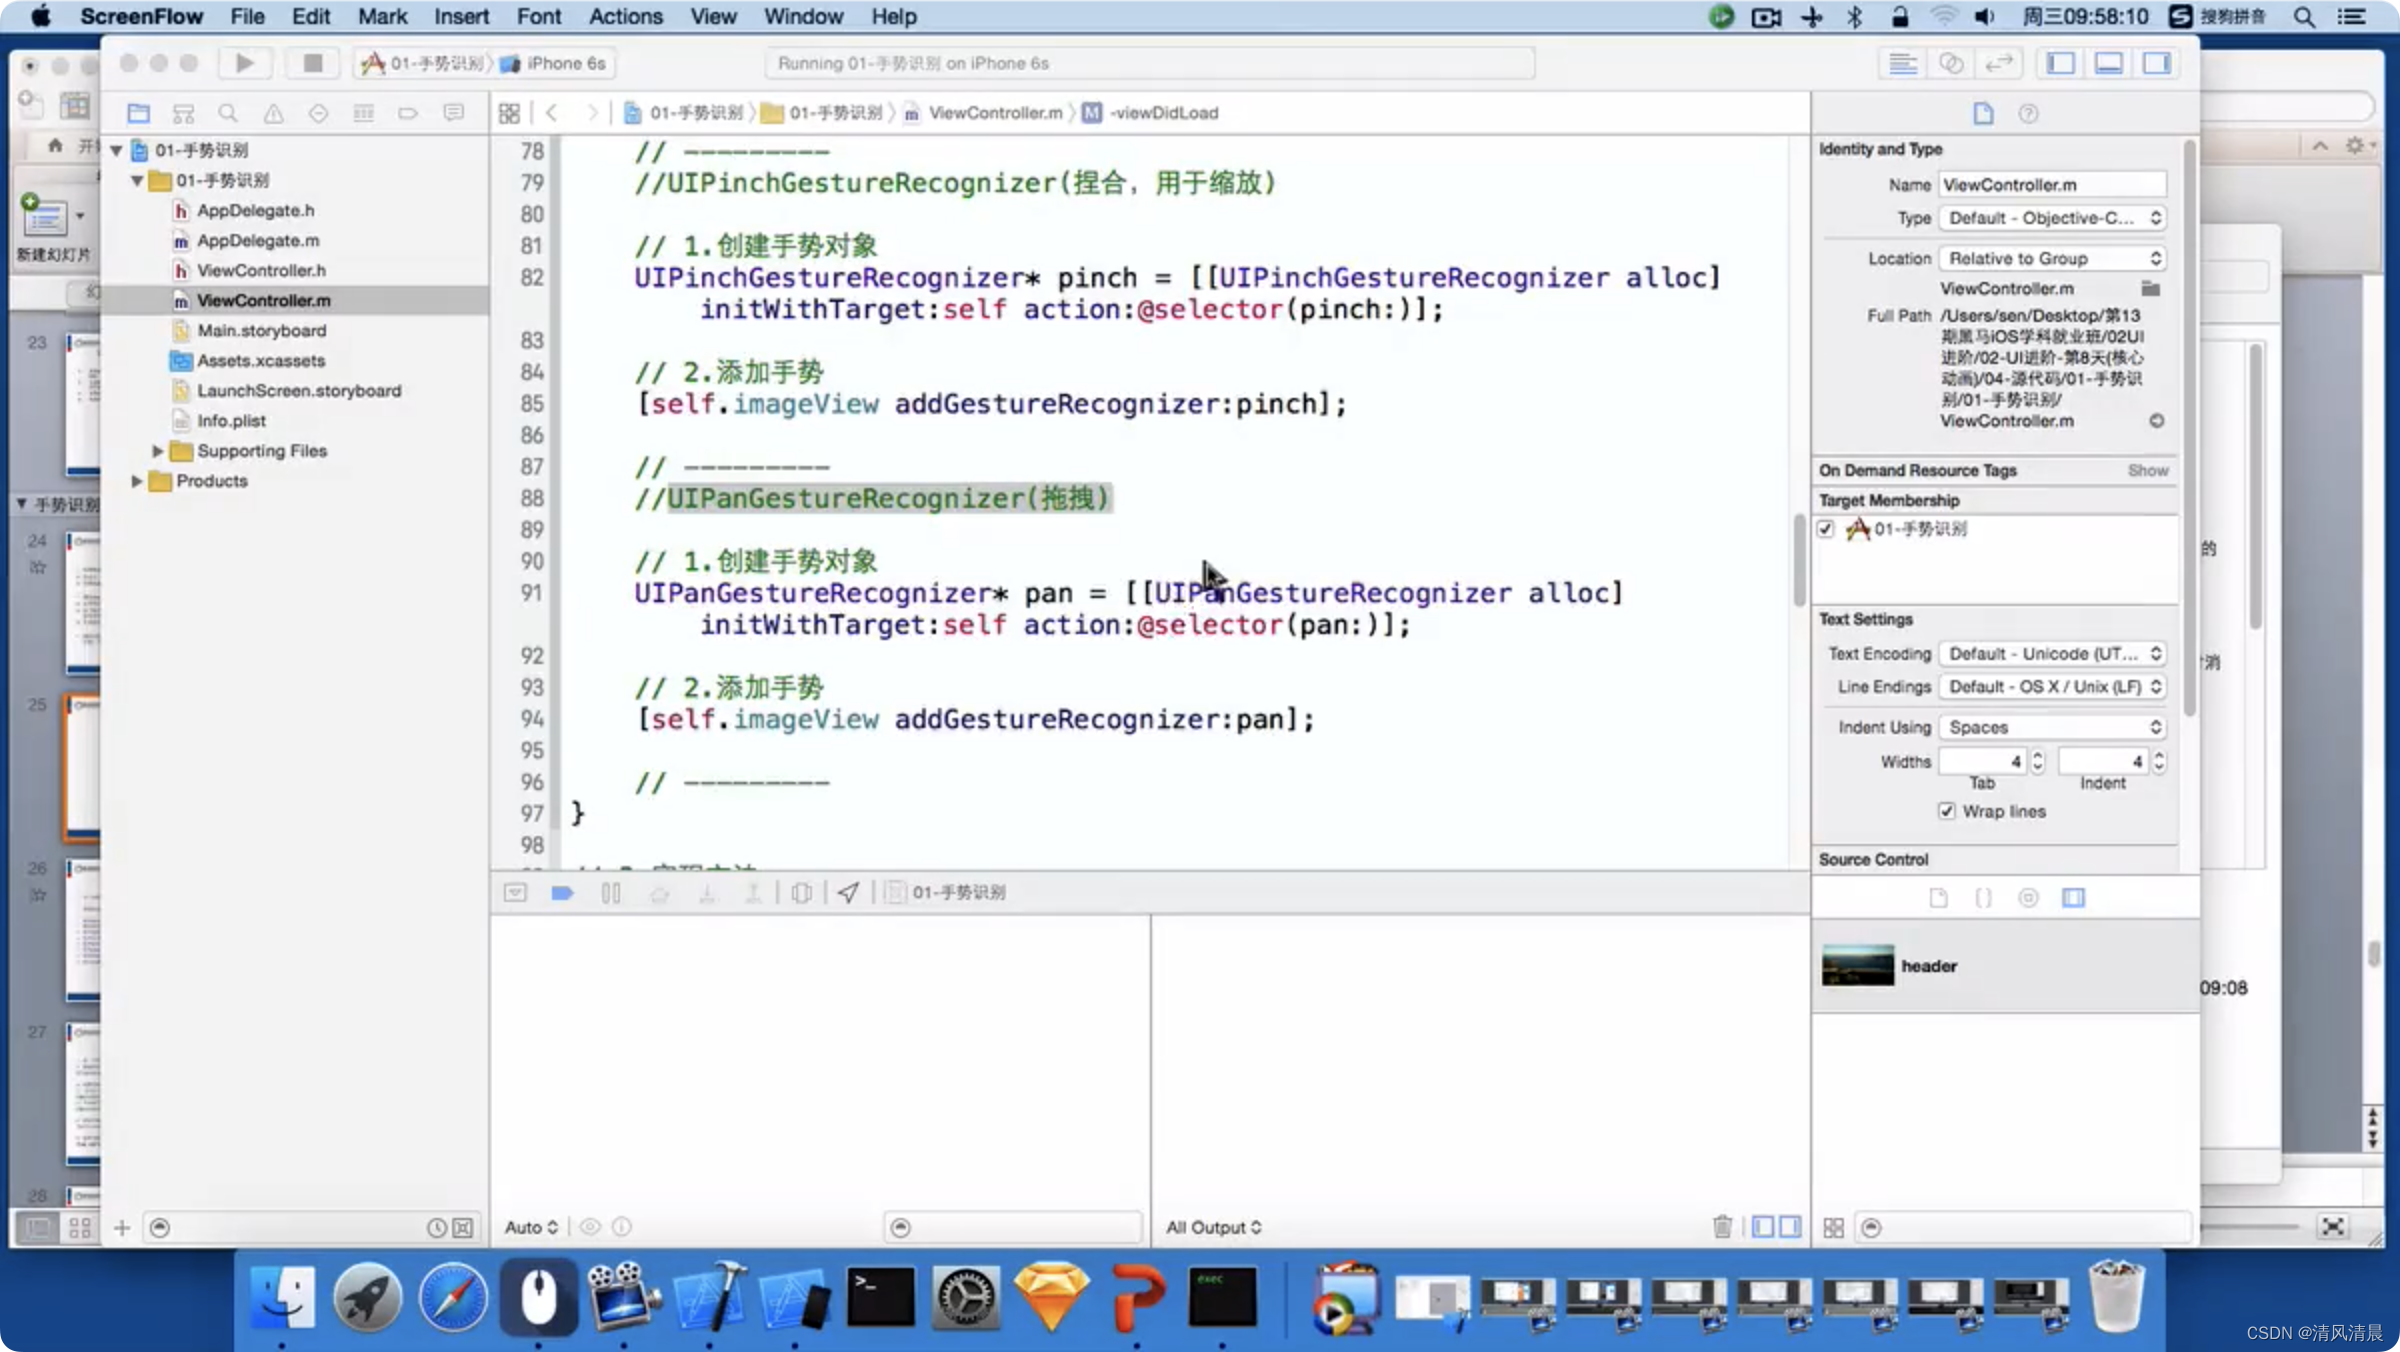Hide the Navigator panel toggle
The width and height of the screenshot is (2400, 1352).
(x=2061, y=63)
